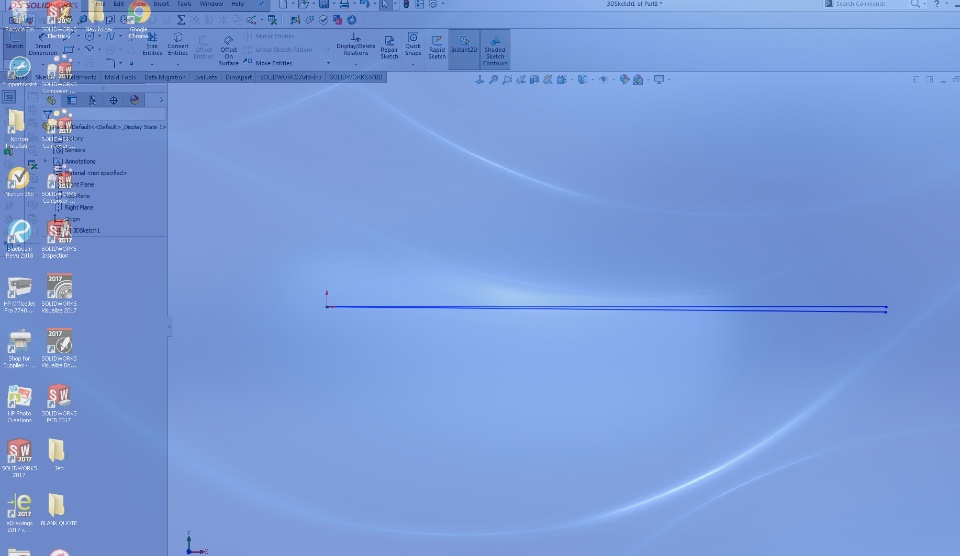Open the Tools menu
Screen dimensions: 960x556
[x=184, y=4]
